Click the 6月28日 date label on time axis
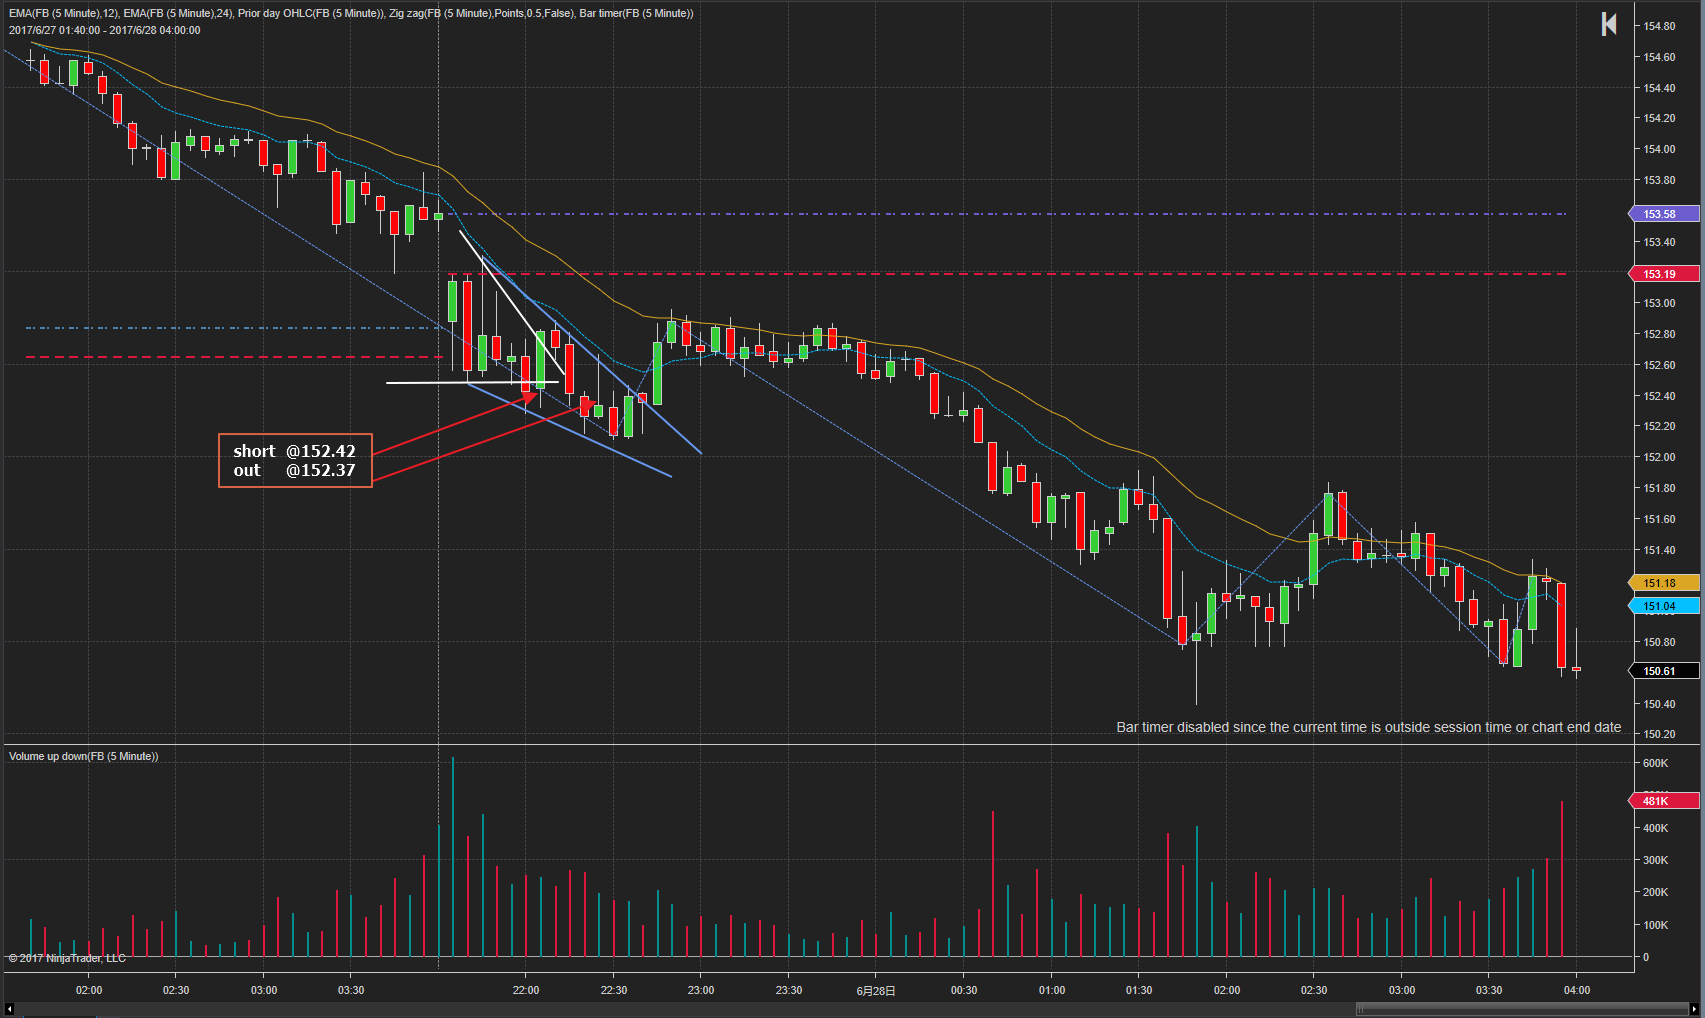The height and width of the screenshot is (1018, 1705). [x=876, y=990]
